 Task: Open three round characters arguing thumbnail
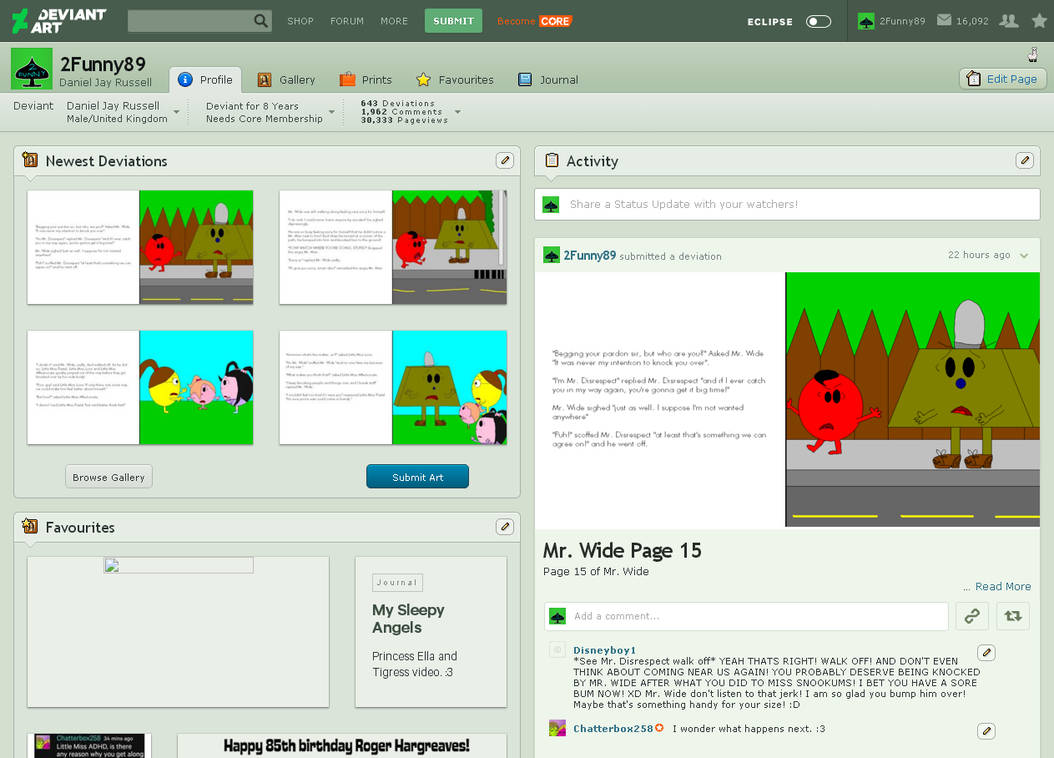[140, 387]
